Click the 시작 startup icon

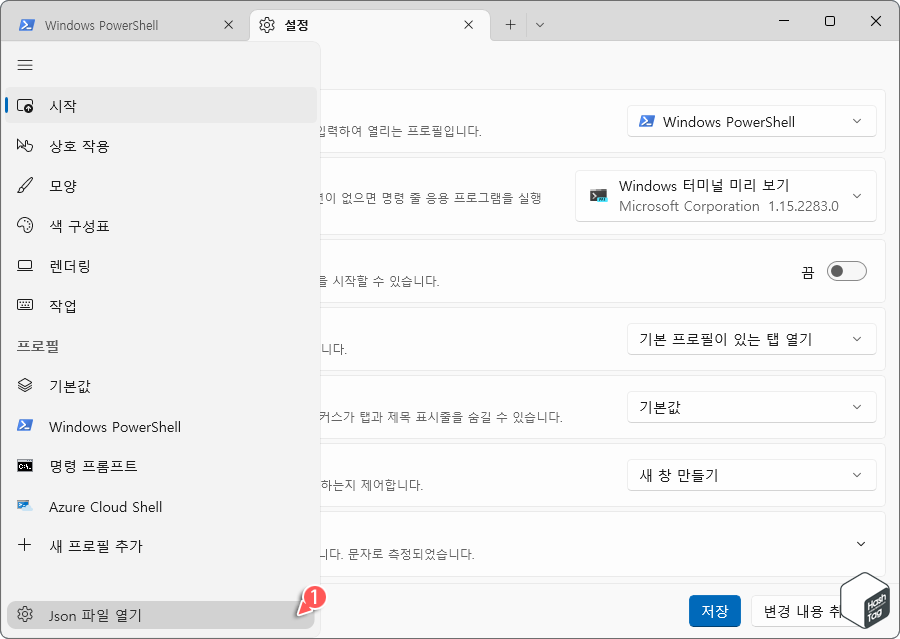point(25,106)
